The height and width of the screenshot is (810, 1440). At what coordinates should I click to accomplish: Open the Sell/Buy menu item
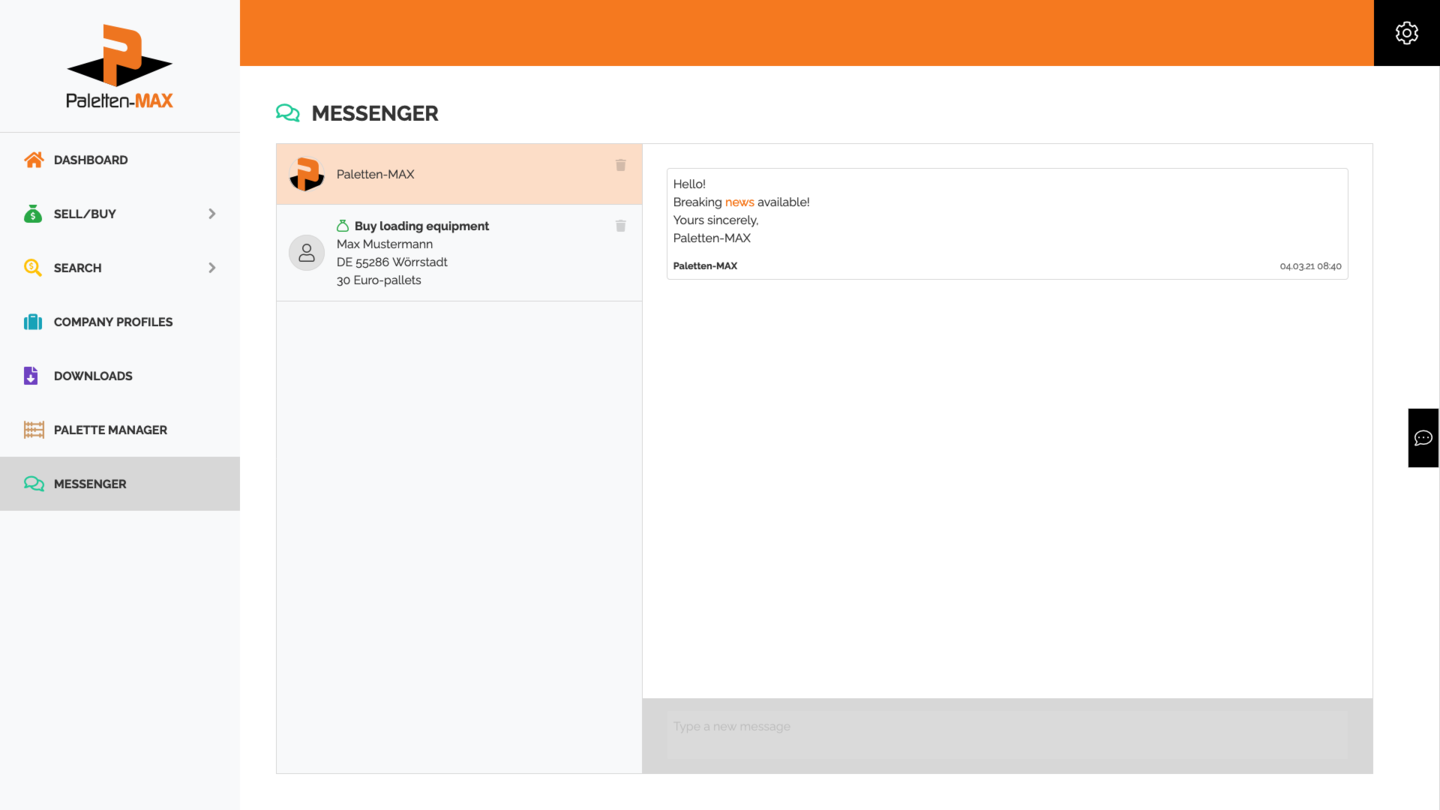pos(85,214)
